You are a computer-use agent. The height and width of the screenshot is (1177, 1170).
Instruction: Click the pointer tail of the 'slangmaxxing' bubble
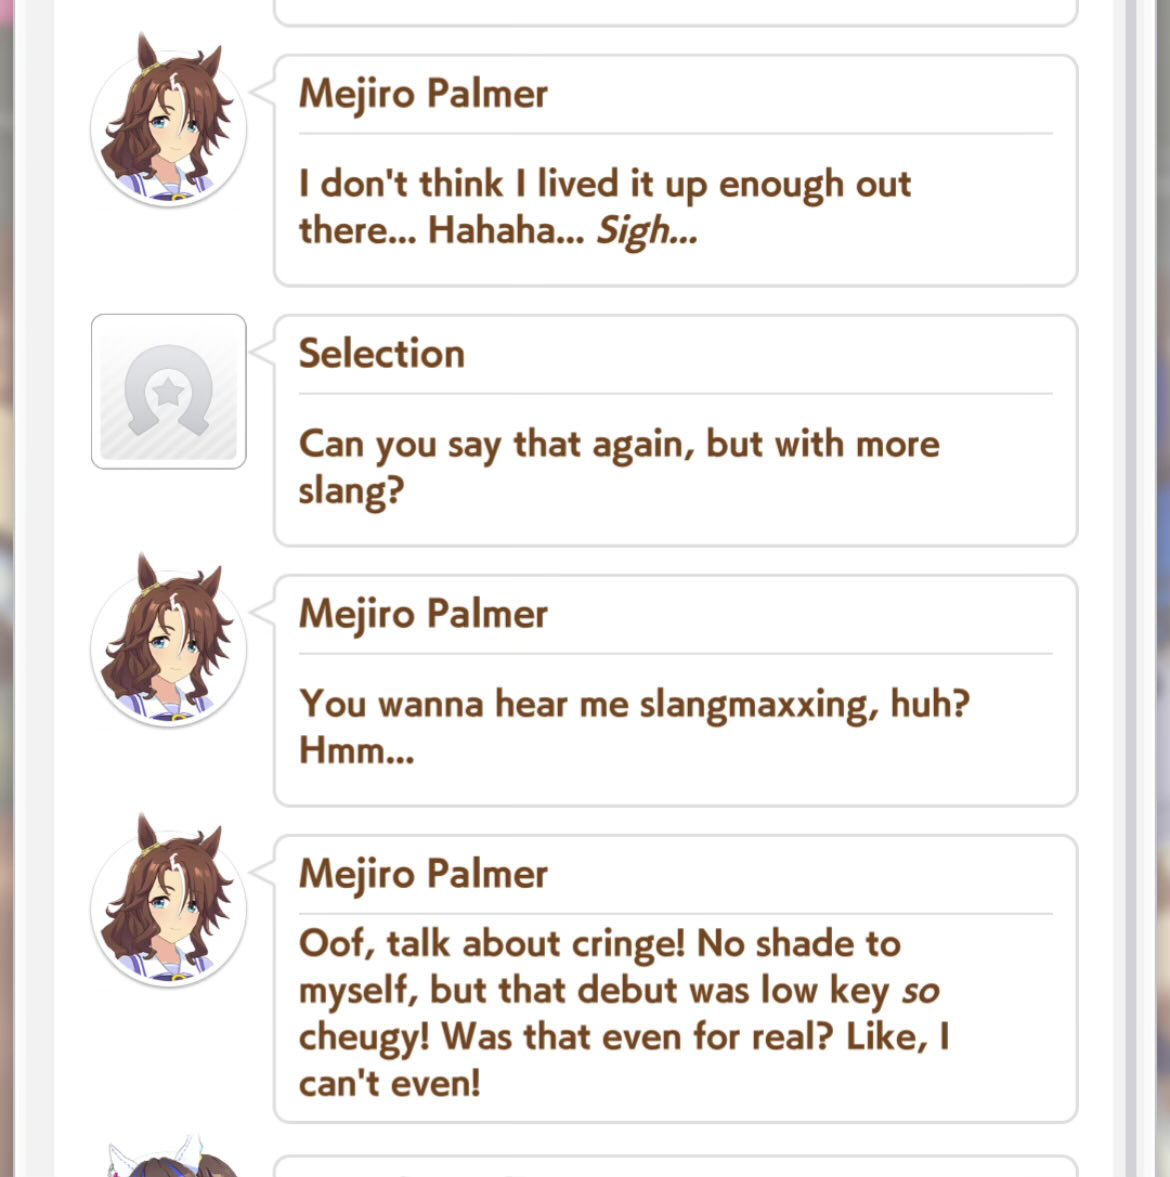(x=263, y=612)
